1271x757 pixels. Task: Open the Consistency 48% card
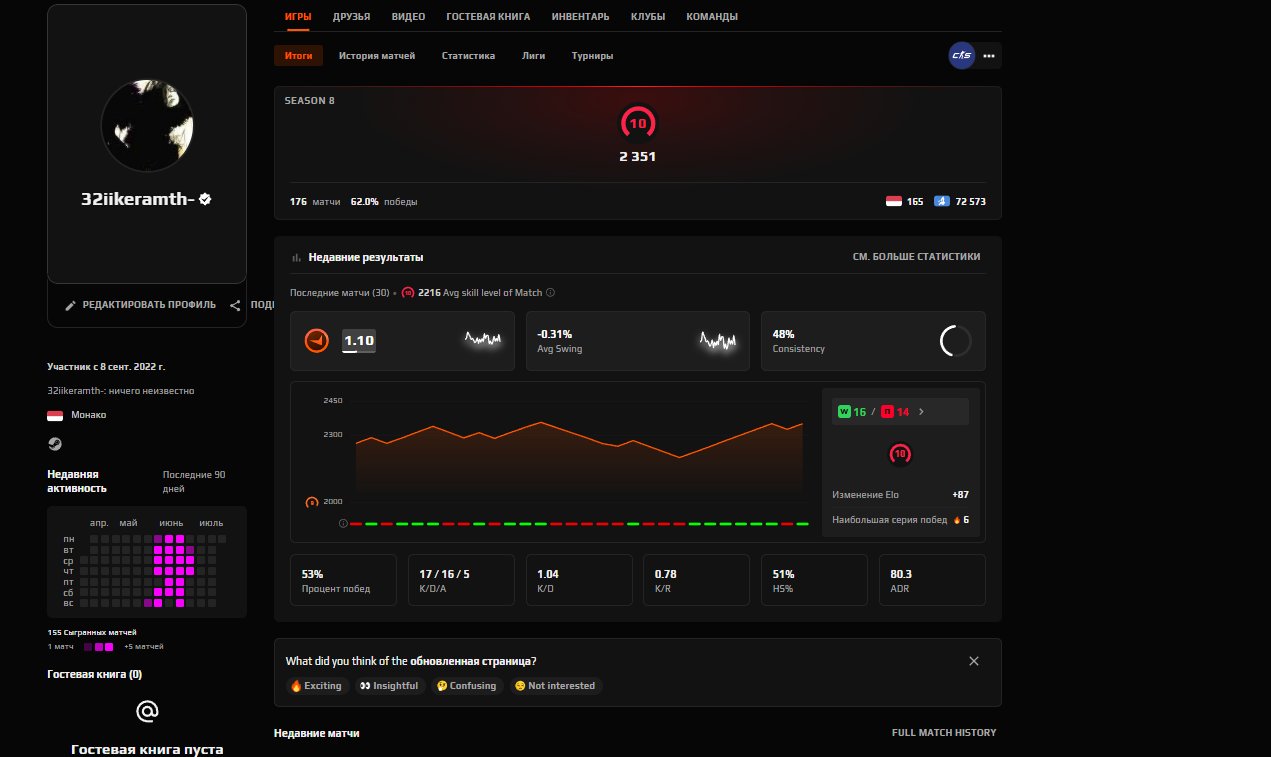(873, 341)
